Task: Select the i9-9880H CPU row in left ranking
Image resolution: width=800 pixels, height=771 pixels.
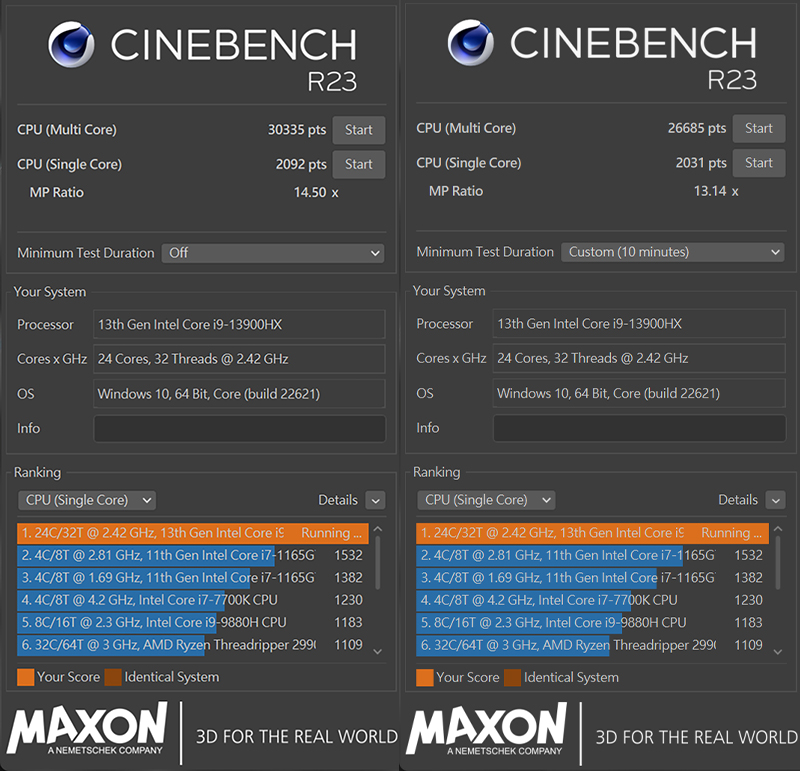Action: tap(193, 623)
